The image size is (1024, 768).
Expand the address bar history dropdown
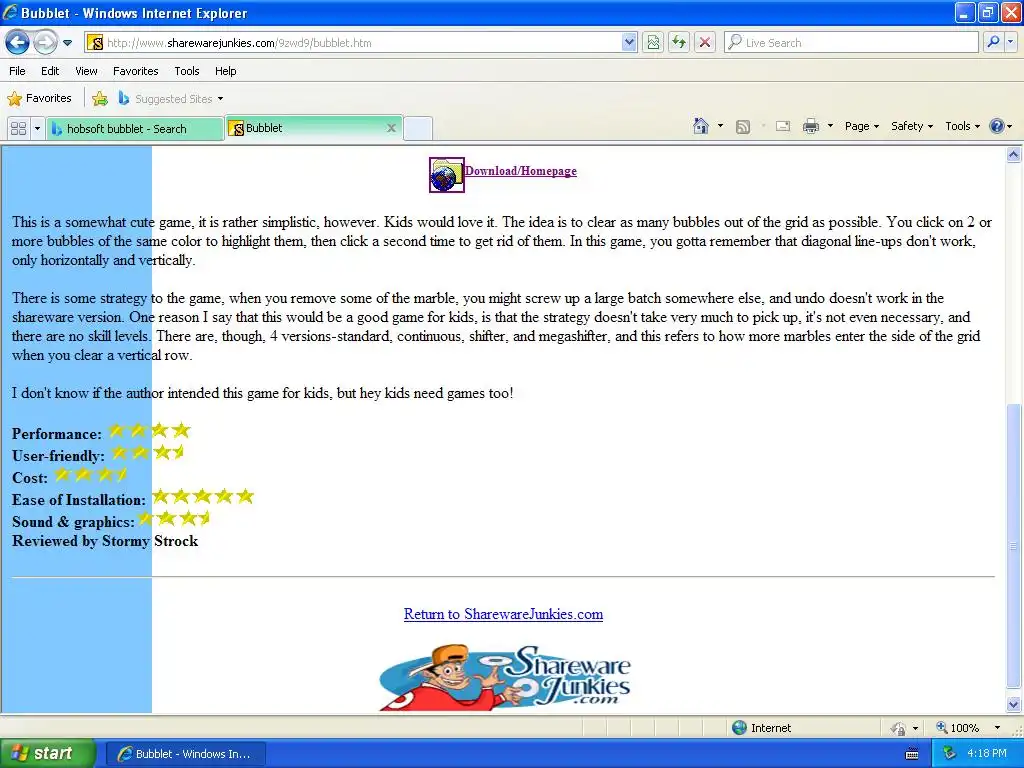(x=629, y=43)
